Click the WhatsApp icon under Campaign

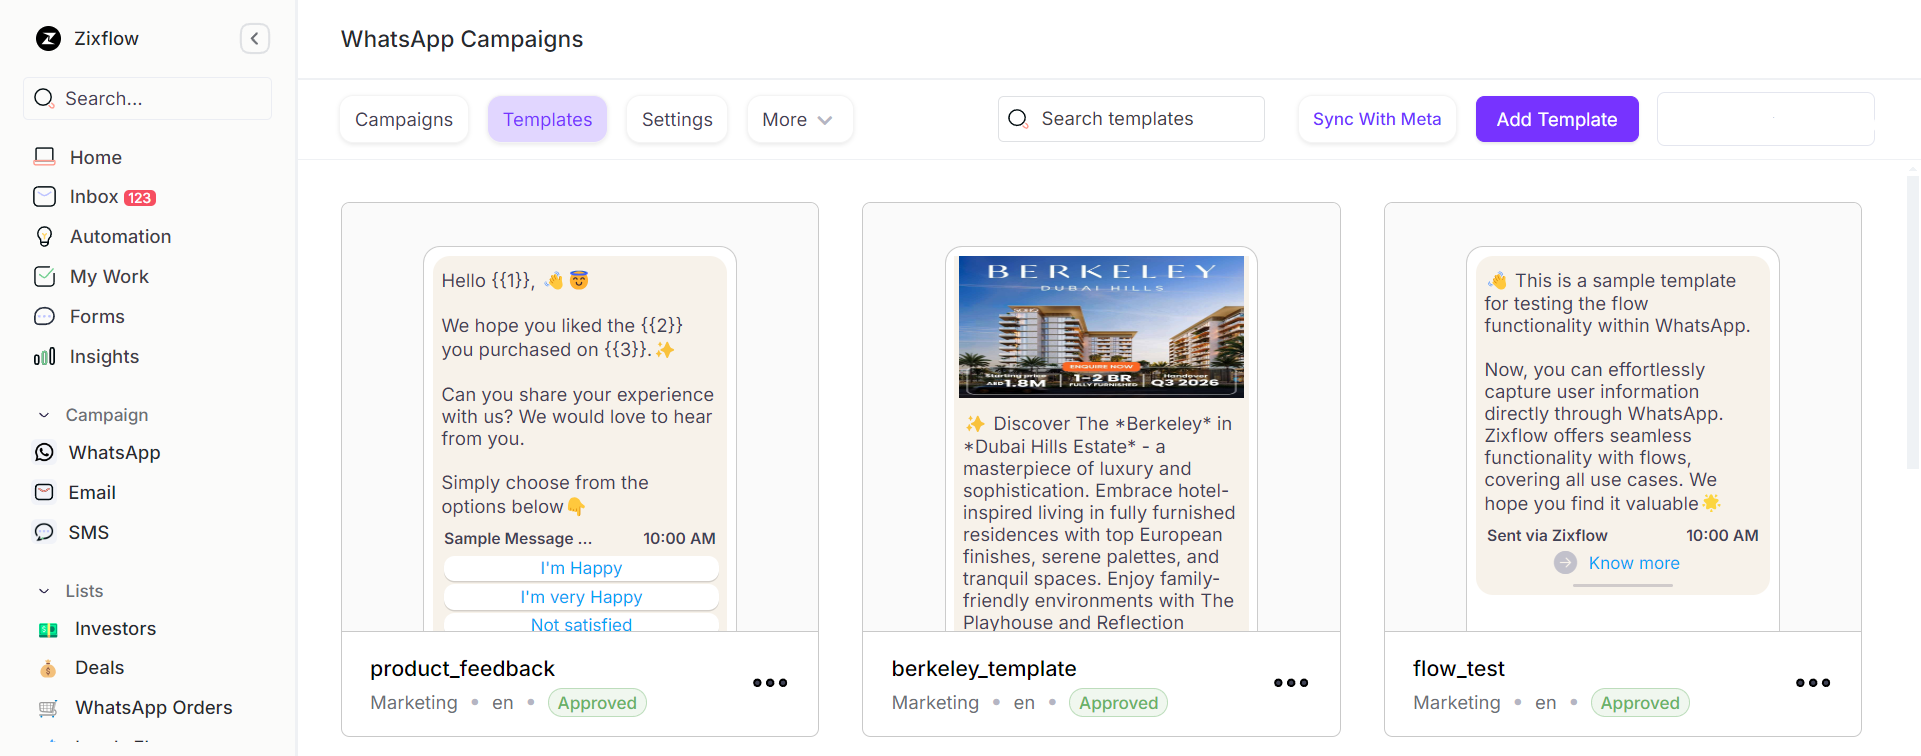pyautogui.click(x=45, y=453)
